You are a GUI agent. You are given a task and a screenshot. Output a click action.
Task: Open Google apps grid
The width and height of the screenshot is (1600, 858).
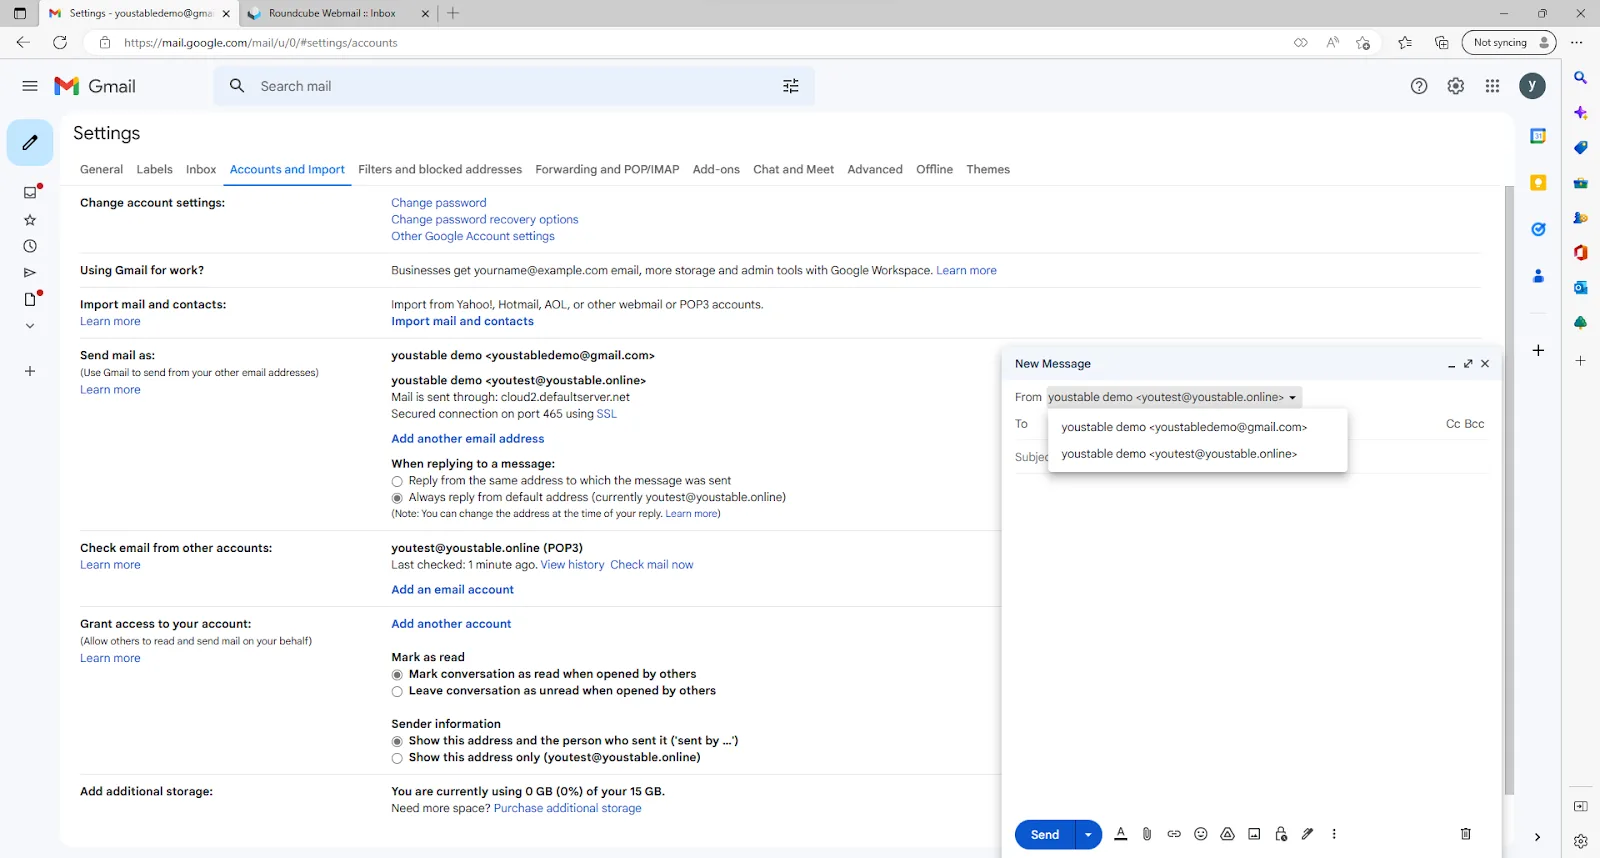(x=1493, y=86)
